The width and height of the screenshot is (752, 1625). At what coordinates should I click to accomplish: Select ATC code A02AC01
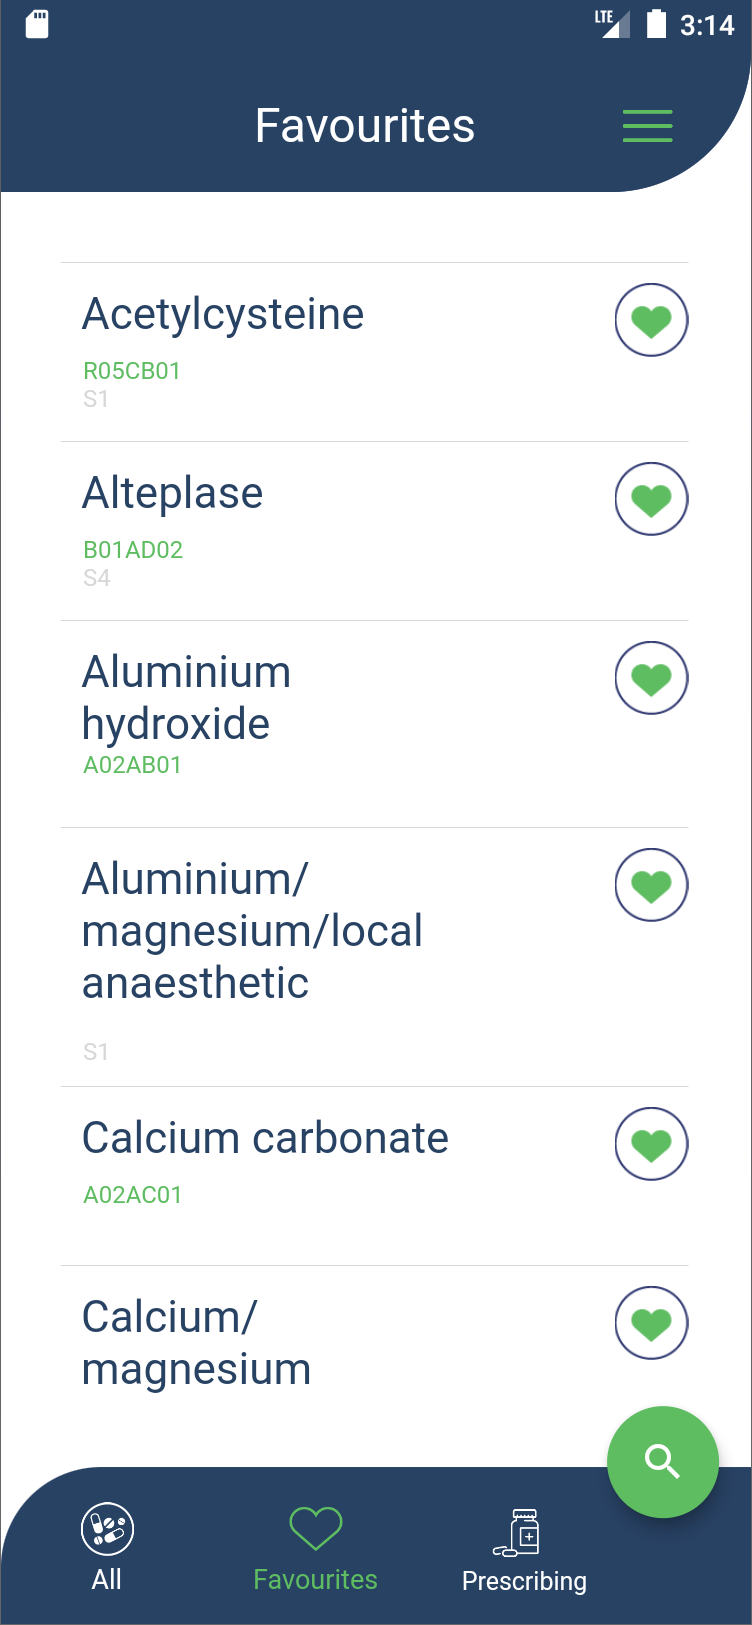pyautogui.click(x=132, y=1195)
